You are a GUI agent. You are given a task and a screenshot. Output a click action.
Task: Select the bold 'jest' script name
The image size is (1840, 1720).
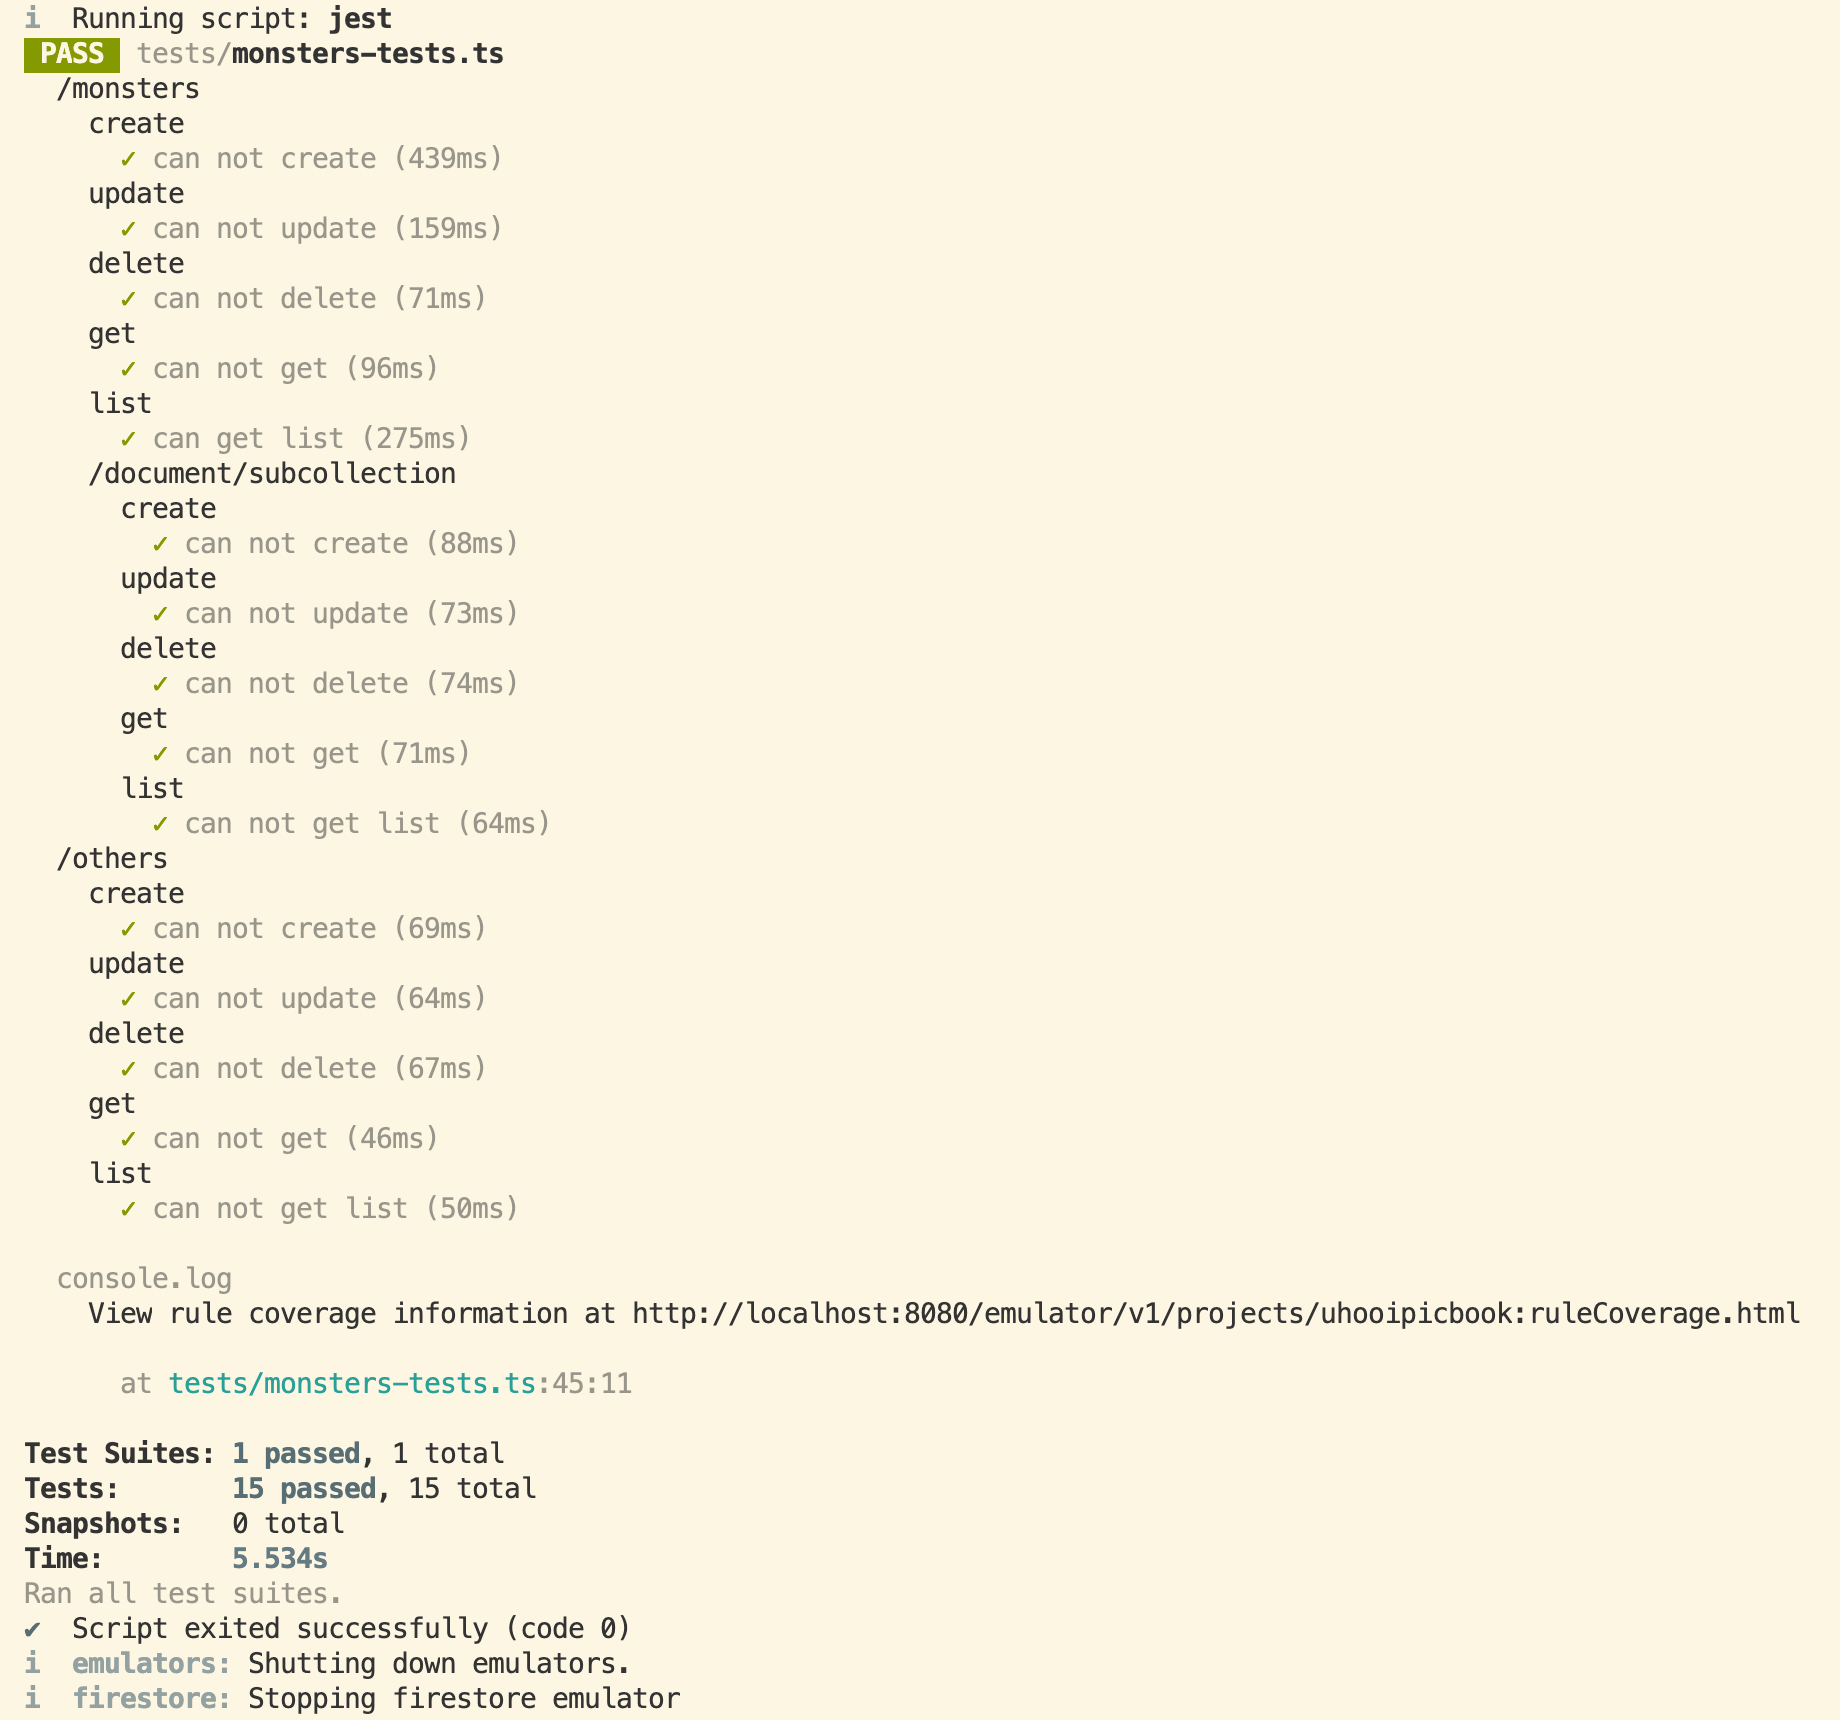coord(360,19)
